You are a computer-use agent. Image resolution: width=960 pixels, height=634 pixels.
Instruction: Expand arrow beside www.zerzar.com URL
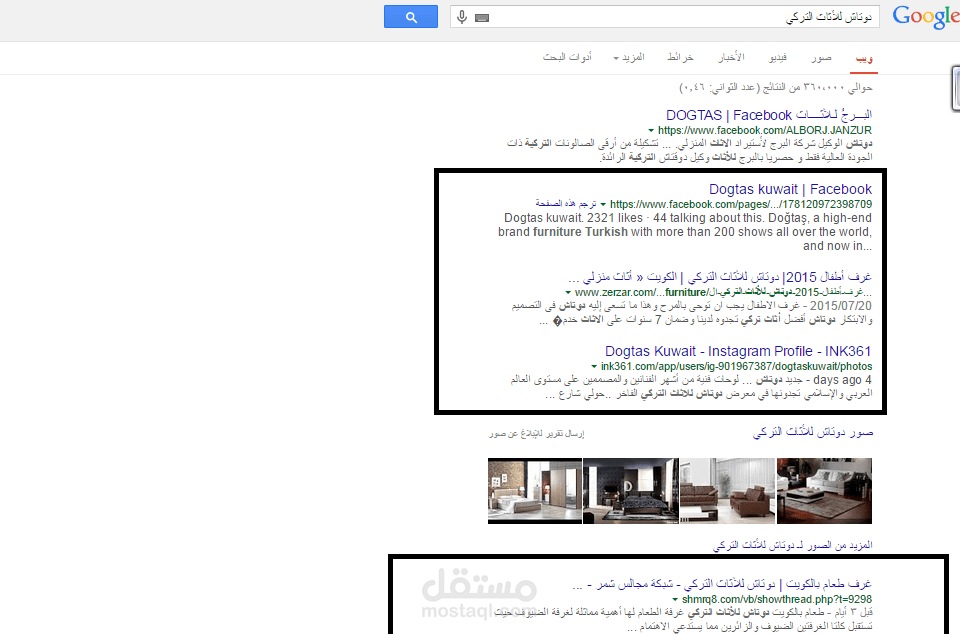[568, 293]
